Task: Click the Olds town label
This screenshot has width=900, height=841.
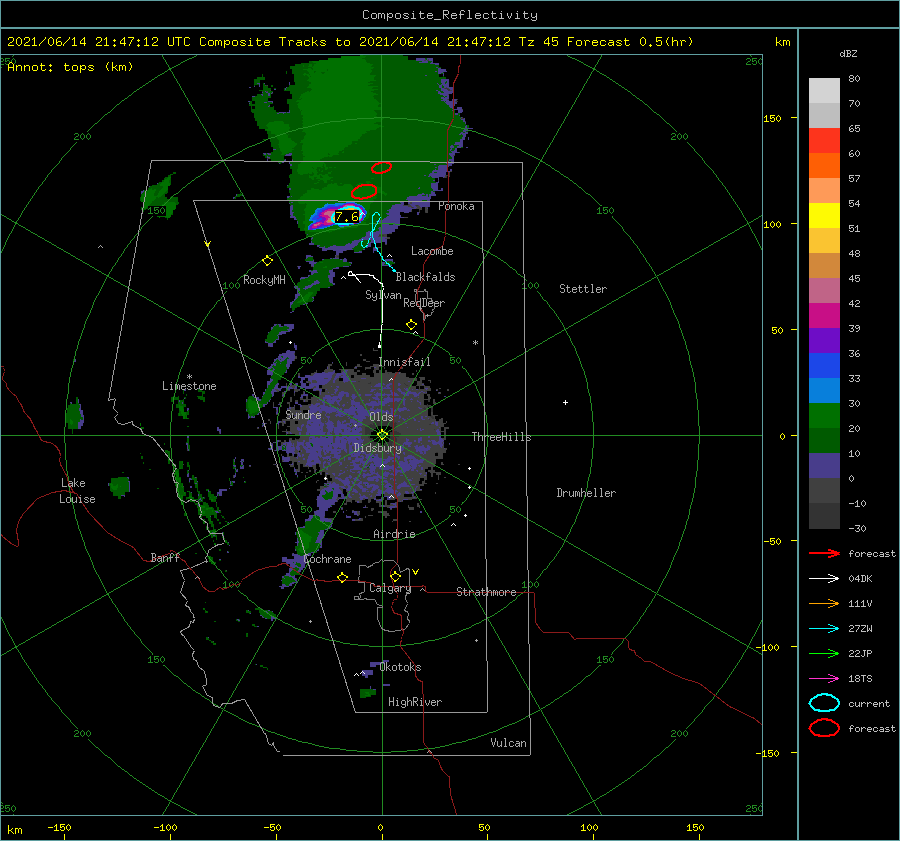Action: (x=381, y=417)
